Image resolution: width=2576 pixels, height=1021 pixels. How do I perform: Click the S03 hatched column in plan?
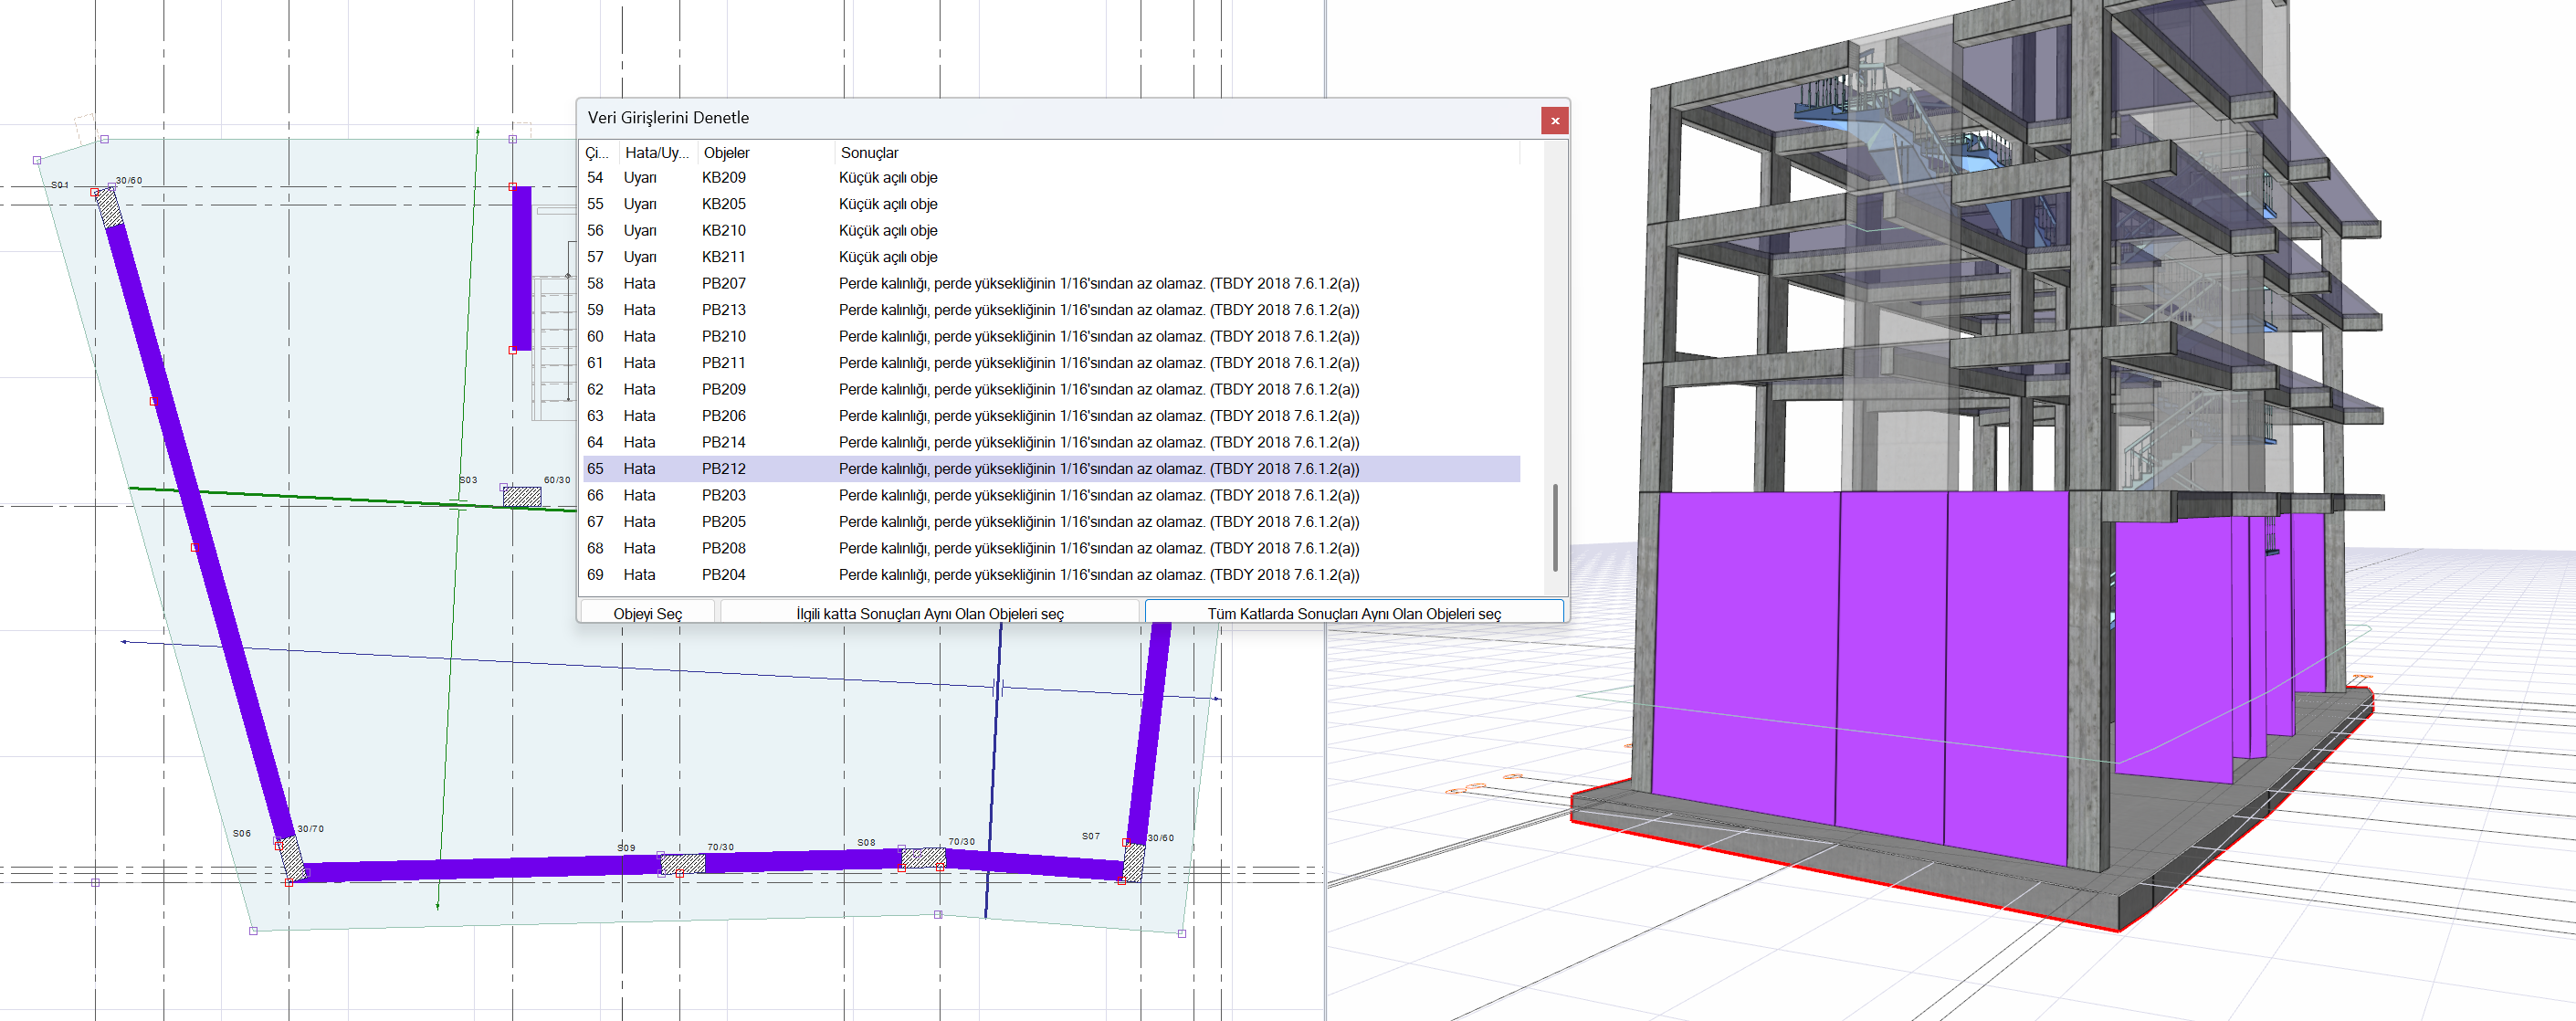click(x=521, y=496)
